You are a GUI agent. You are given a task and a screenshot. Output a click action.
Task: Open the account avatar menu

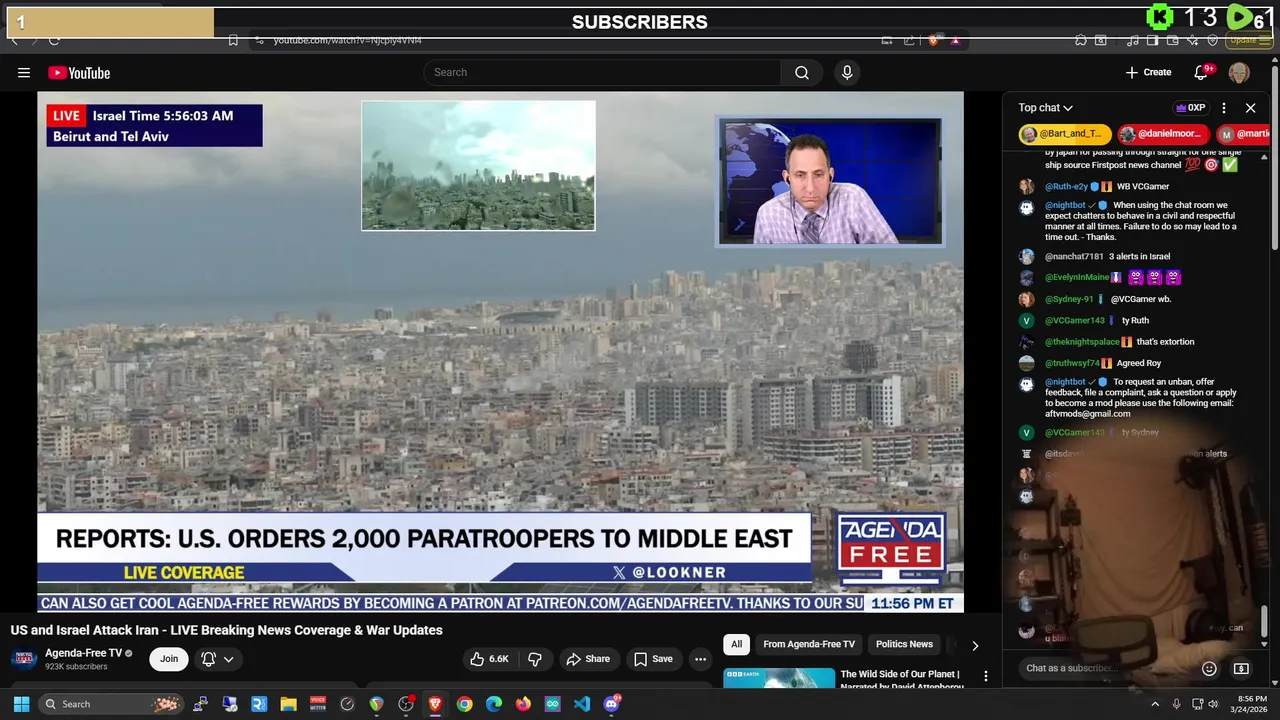(1239, 72)
